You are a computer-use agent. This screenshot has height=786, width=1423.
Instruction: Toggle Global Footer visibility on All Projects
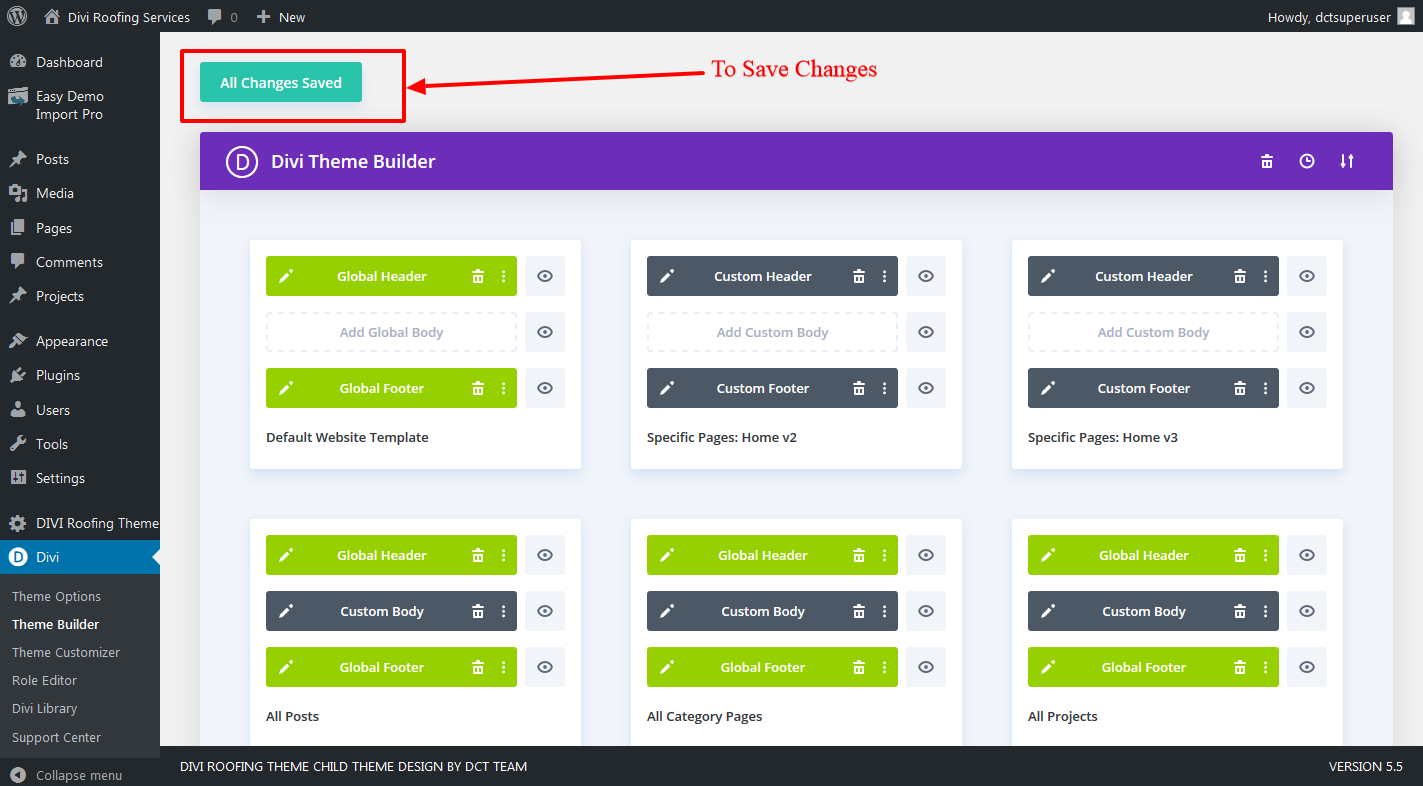(x=1307, y=667)
